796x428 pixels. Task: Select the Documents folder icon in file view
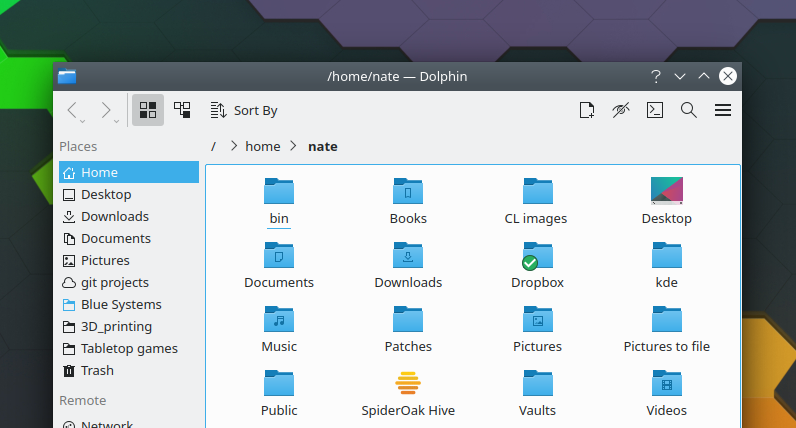(279, 255)
